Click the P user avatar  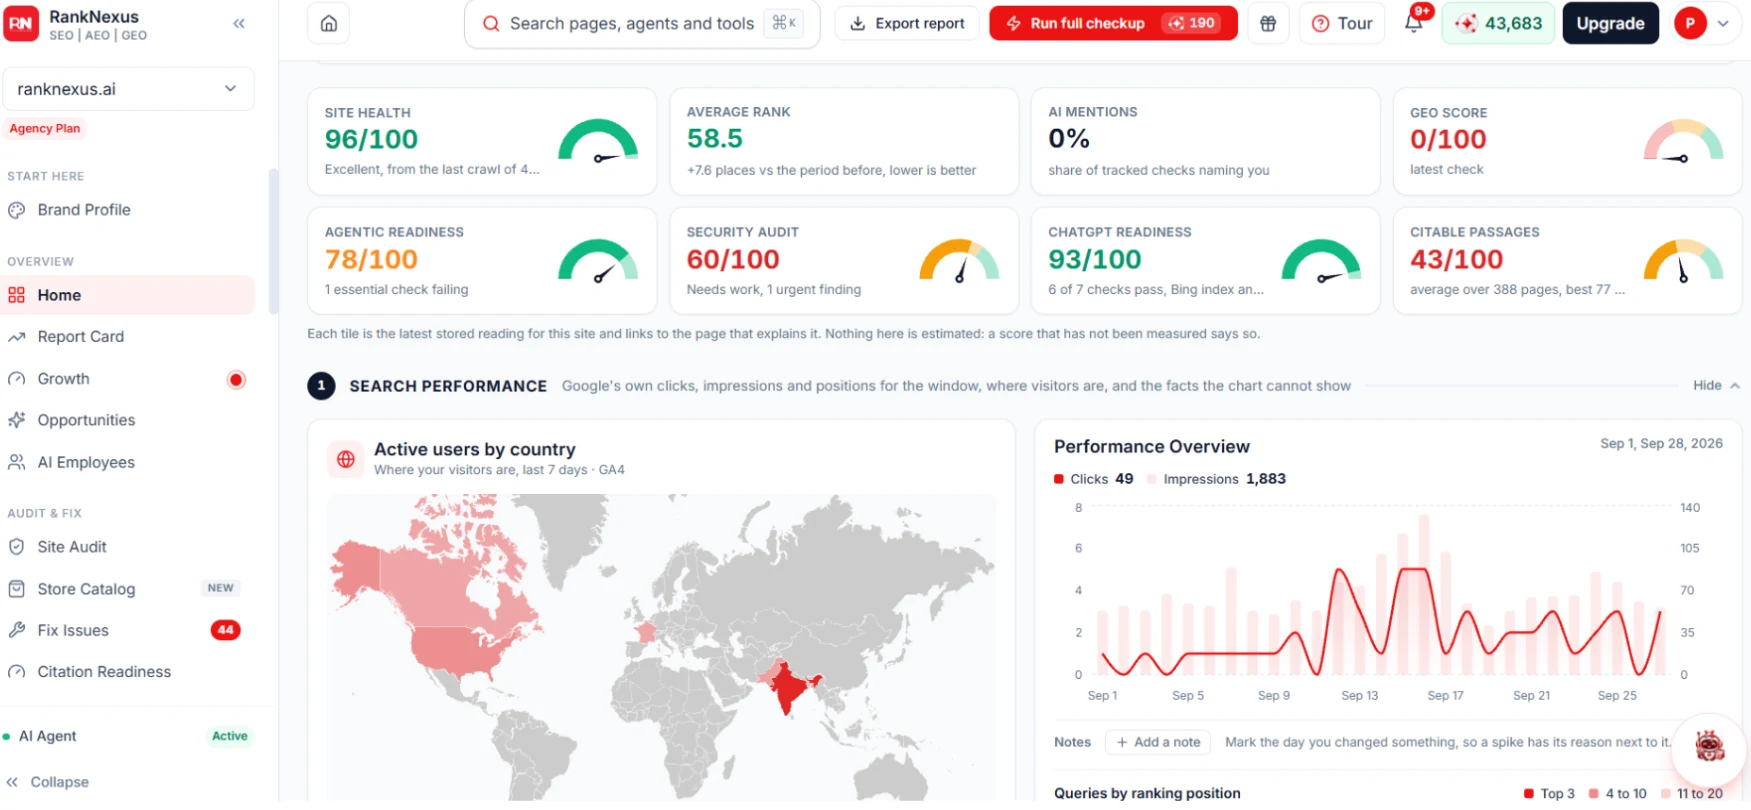click(1690, 24)
